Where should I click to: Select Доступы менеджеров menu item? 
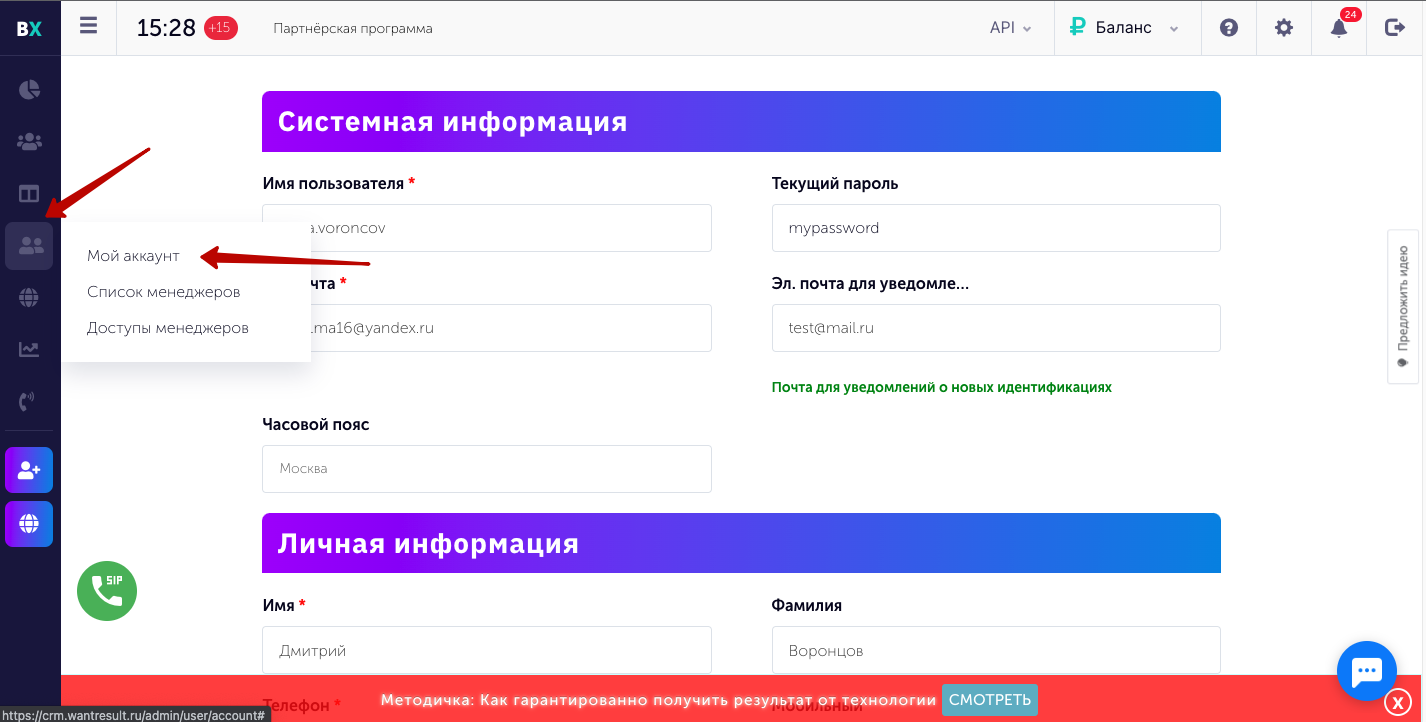tap(168, 328)
